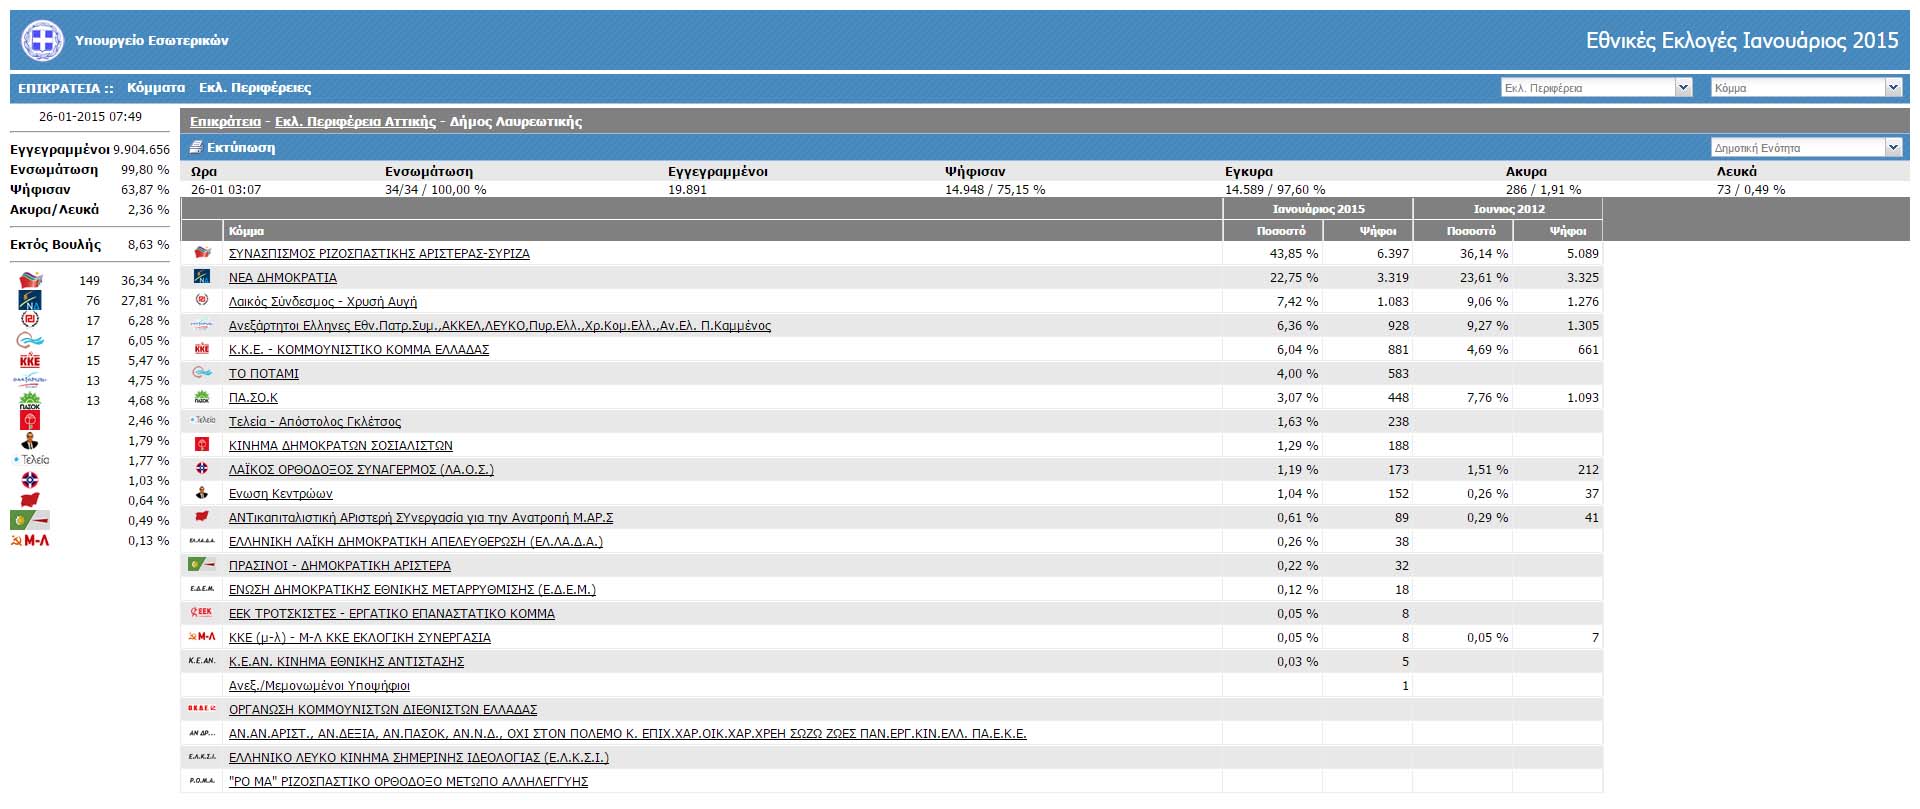Click the KKE logo in left sidebar

[x=30, y=360]
